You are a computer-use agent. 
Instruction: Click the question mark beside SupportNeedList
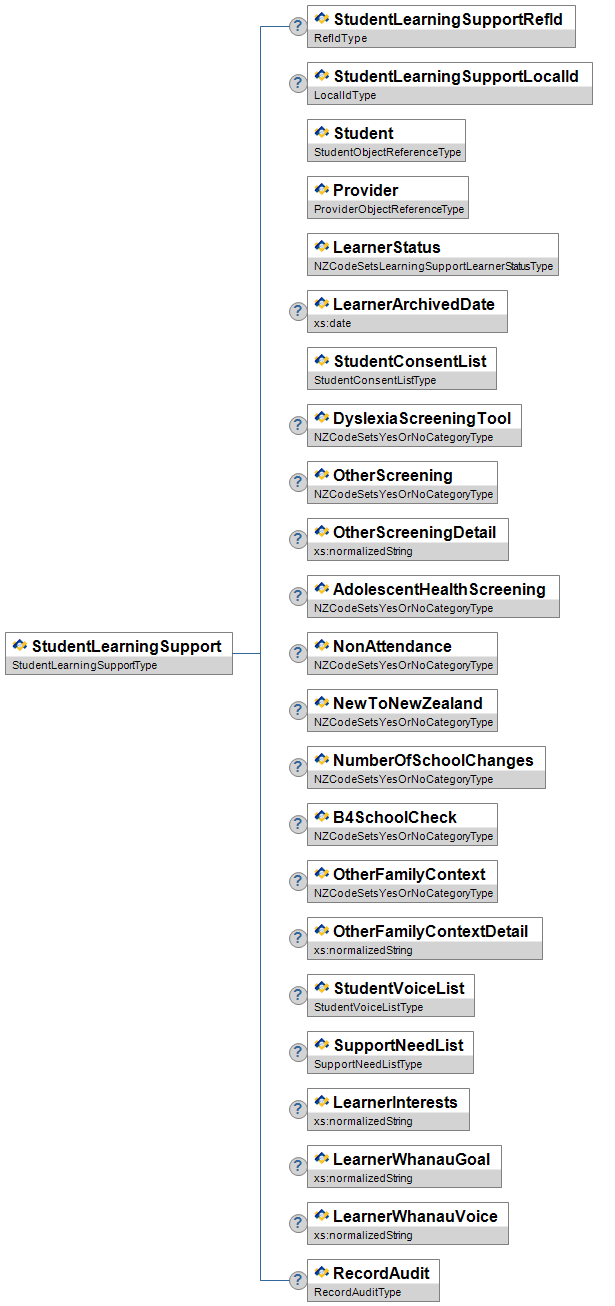pyautogui.click(x=297, y=1052)
